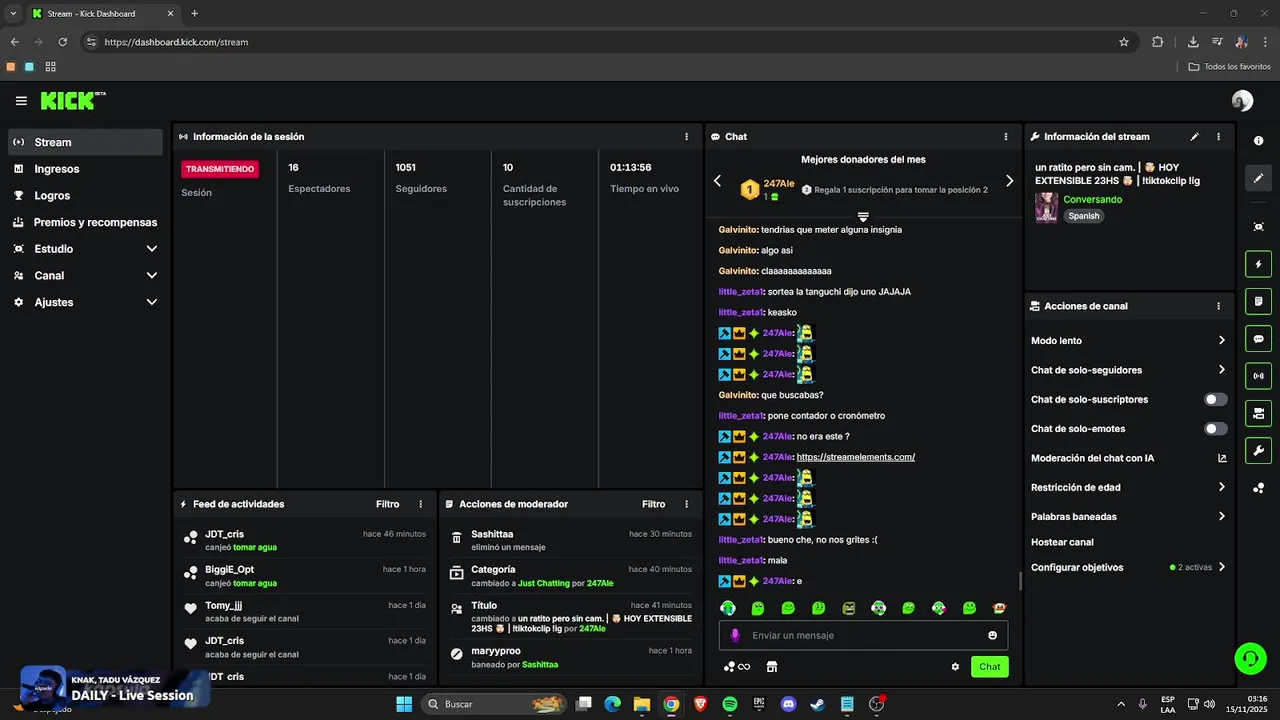Edit stream info with pencil icon
This screenshot has width=1280, height=720.
[x=1194, y=137]
